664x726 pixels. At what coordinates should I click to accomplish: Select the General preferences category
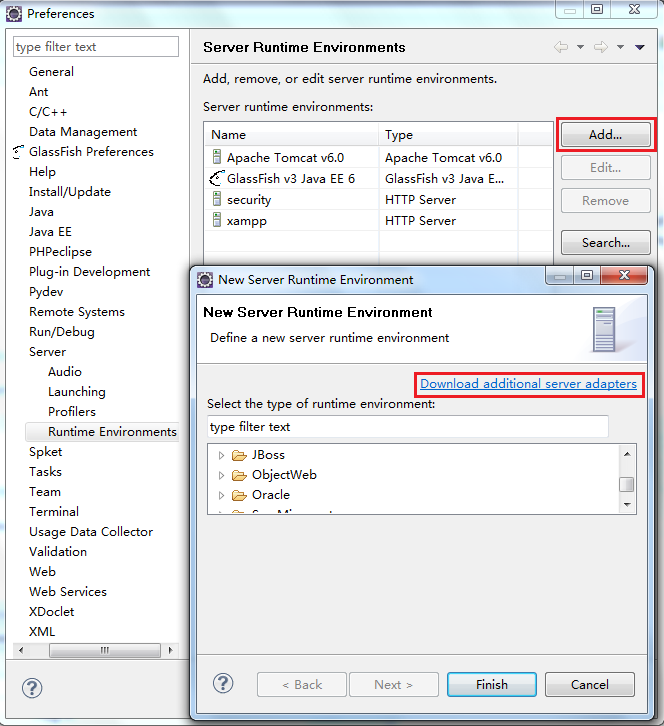(51, 72)
